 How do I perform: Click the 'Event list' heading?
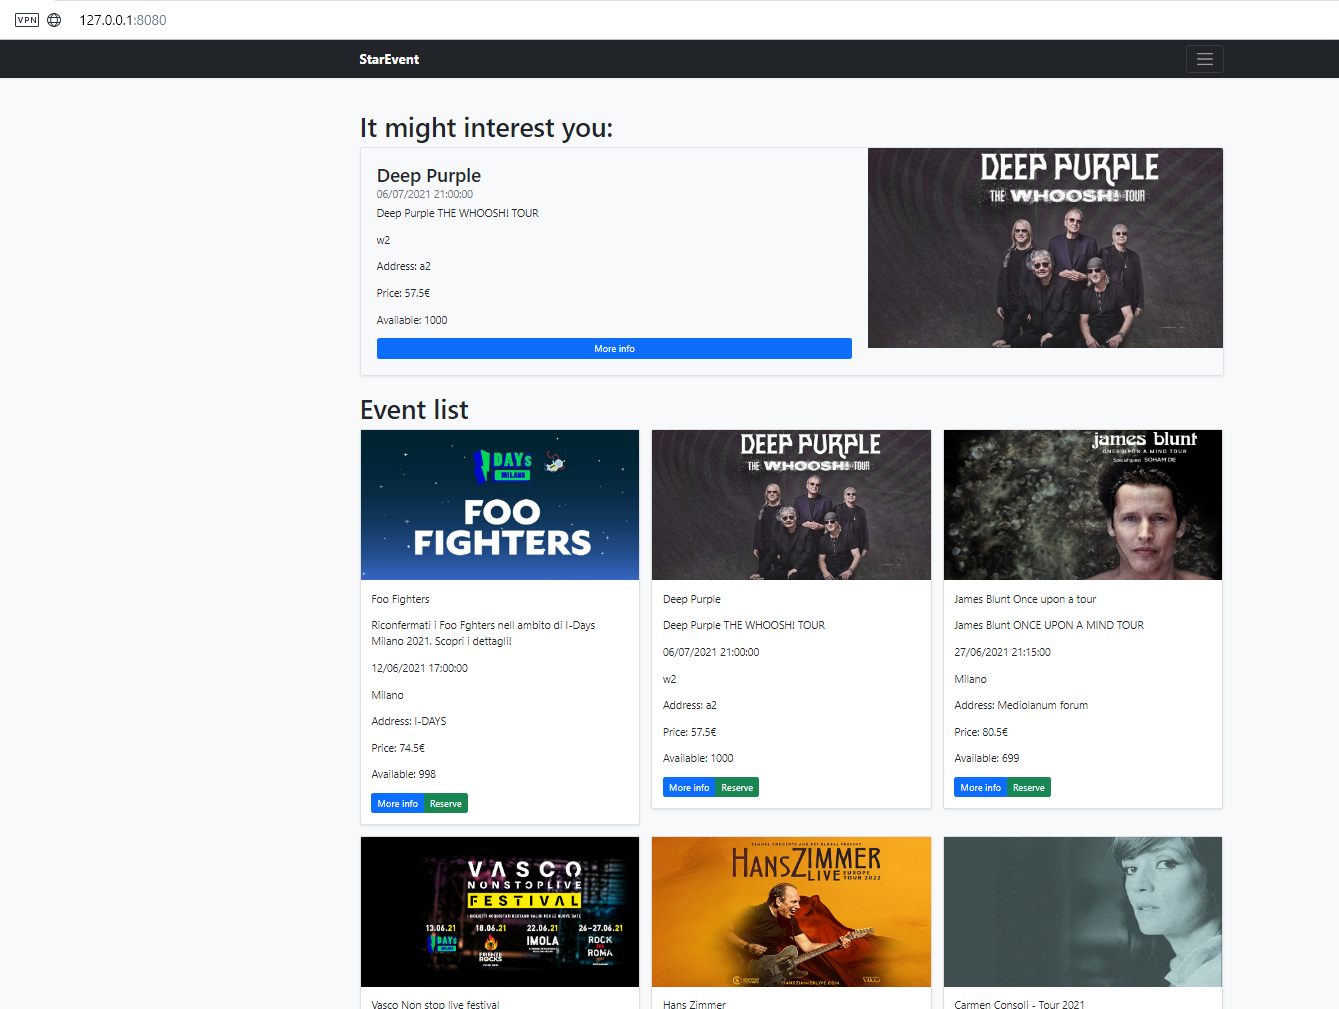[414, 410]
